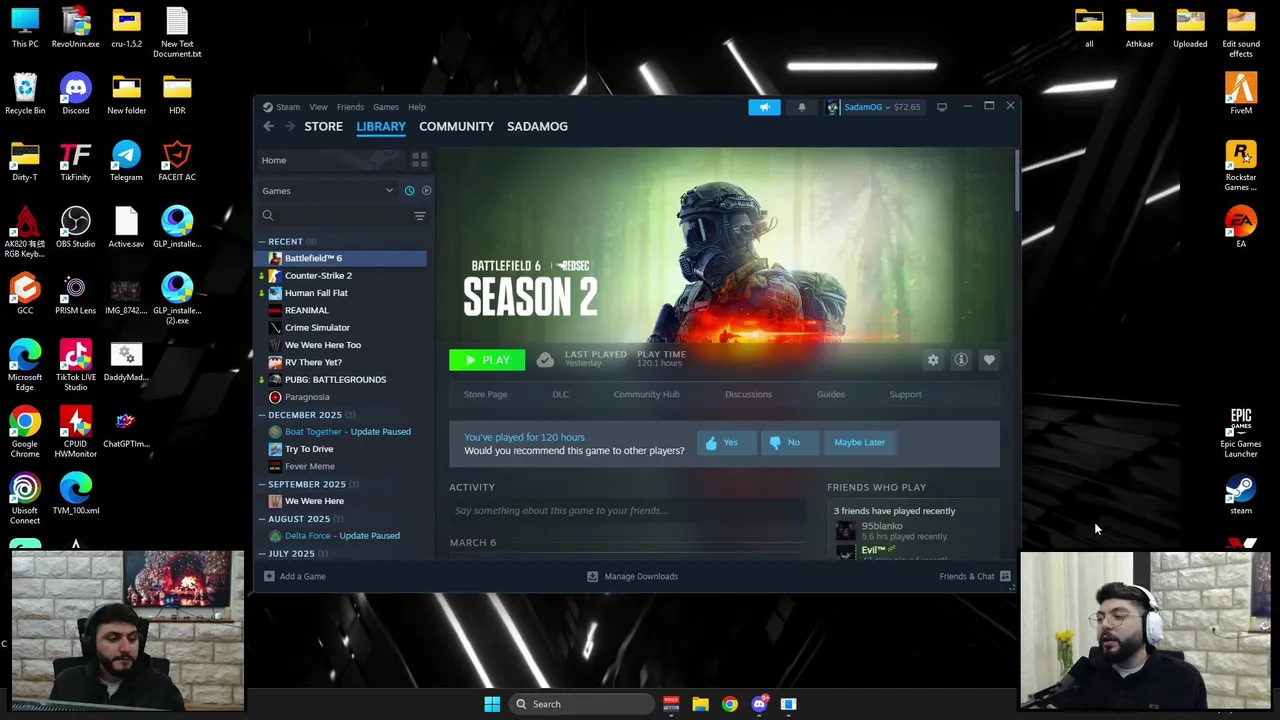The width and height of the screenshot is (1280, 720).
Task: Click the Maybe Later button
Action: click(859, 443)
